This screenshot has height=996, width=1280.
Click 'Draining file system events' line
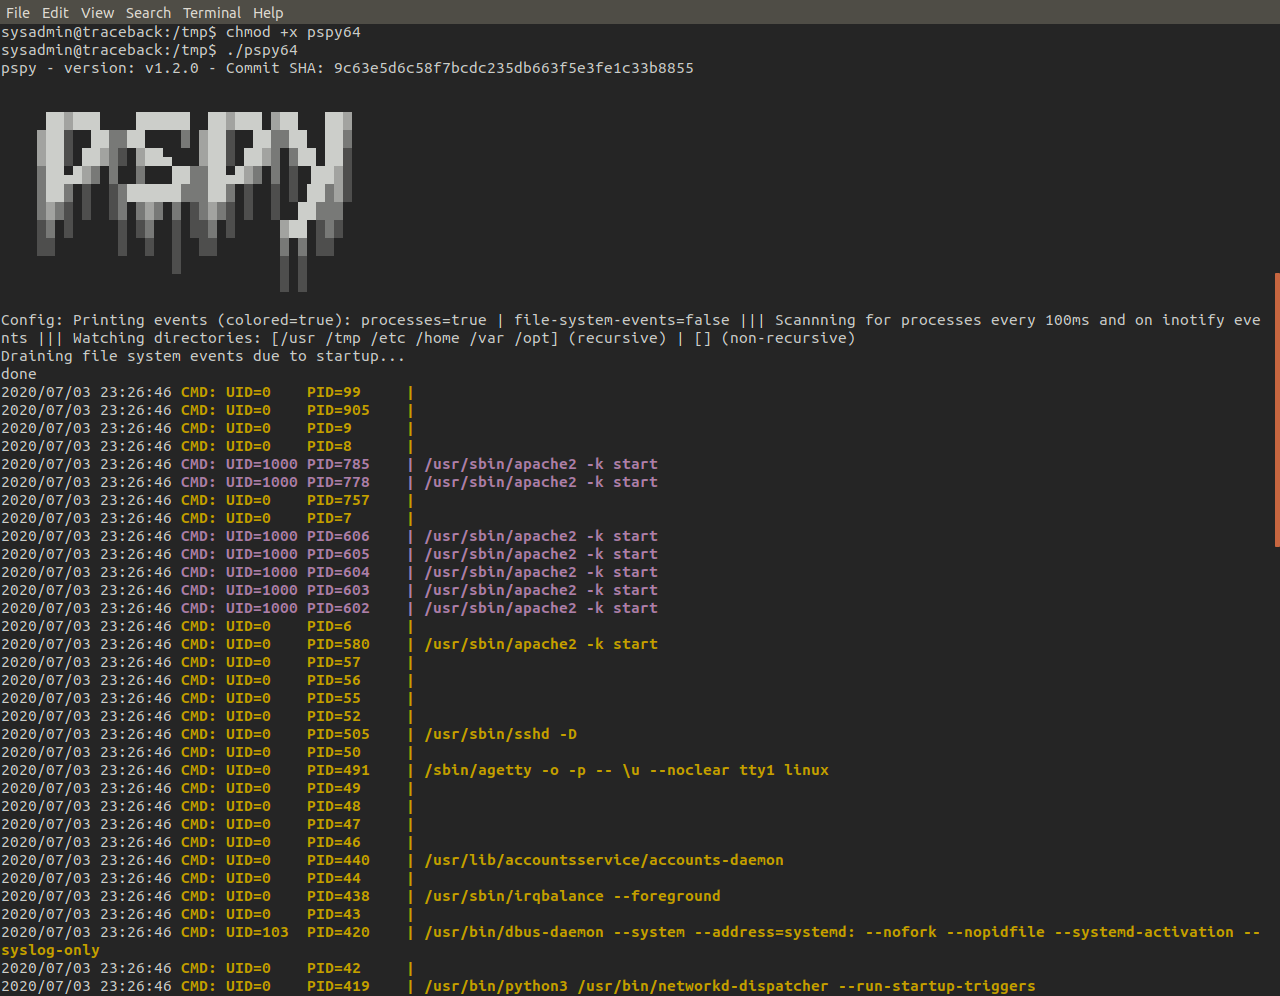click(x=203, y=356)
